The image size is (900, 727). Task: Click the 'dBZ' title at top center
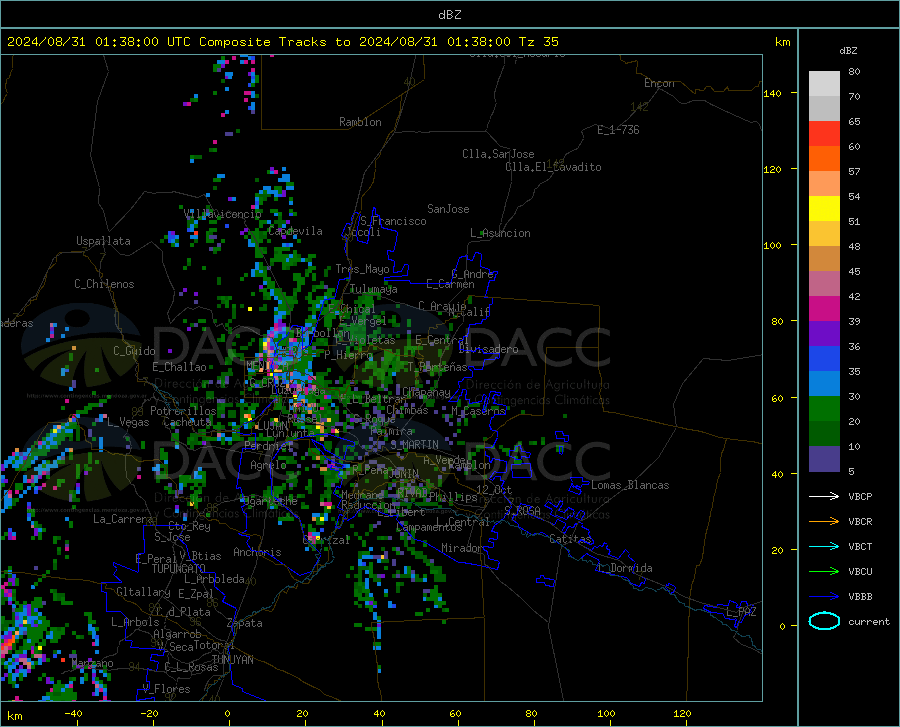click(x=449, y=15)
